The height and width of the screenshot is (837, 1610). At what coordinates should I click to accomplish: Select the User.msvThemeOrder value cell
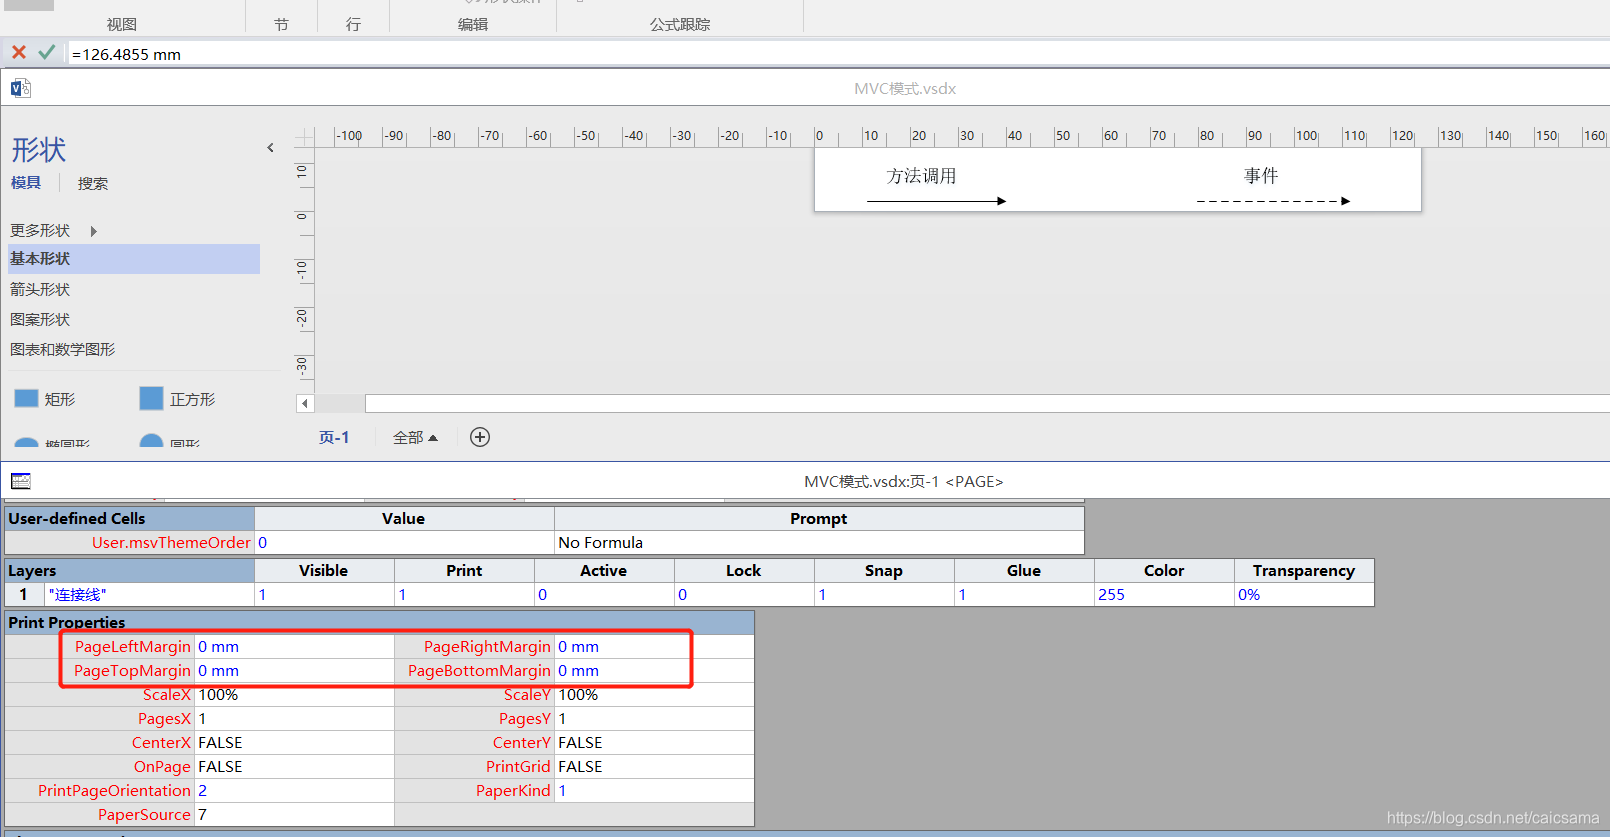coord(404,542)
